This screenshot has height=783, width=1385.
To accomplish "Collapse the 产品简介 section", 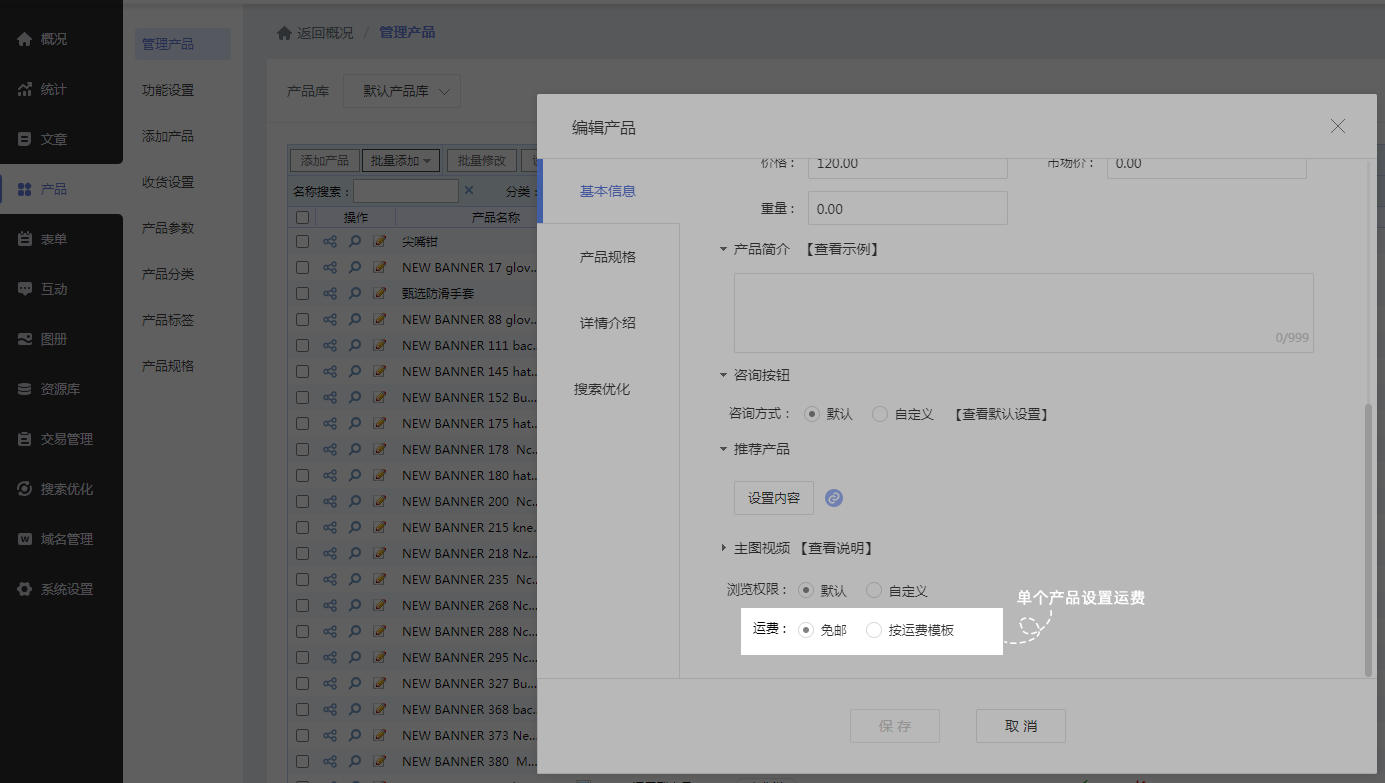I will pos(724,249).
